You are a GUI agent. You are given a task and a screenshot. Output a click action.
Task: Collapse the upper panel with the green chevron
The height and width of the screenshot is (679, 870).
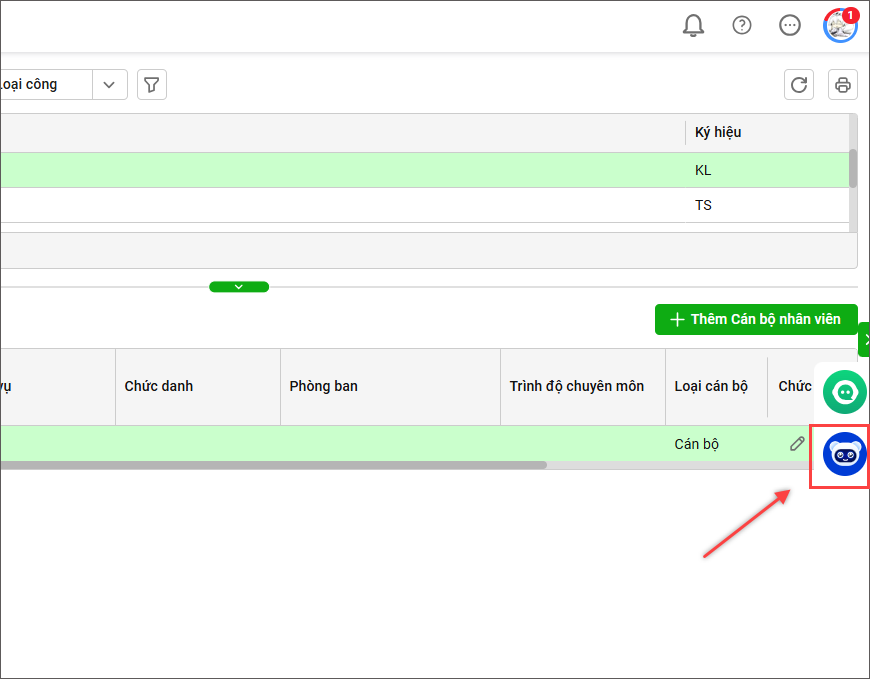[239, 287]
